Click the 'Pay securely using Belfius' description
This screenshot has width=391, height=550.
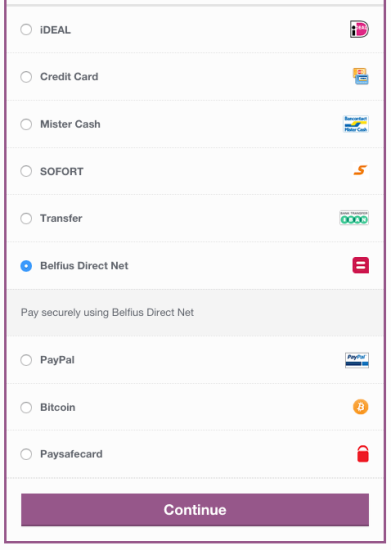tap(107, 313)
